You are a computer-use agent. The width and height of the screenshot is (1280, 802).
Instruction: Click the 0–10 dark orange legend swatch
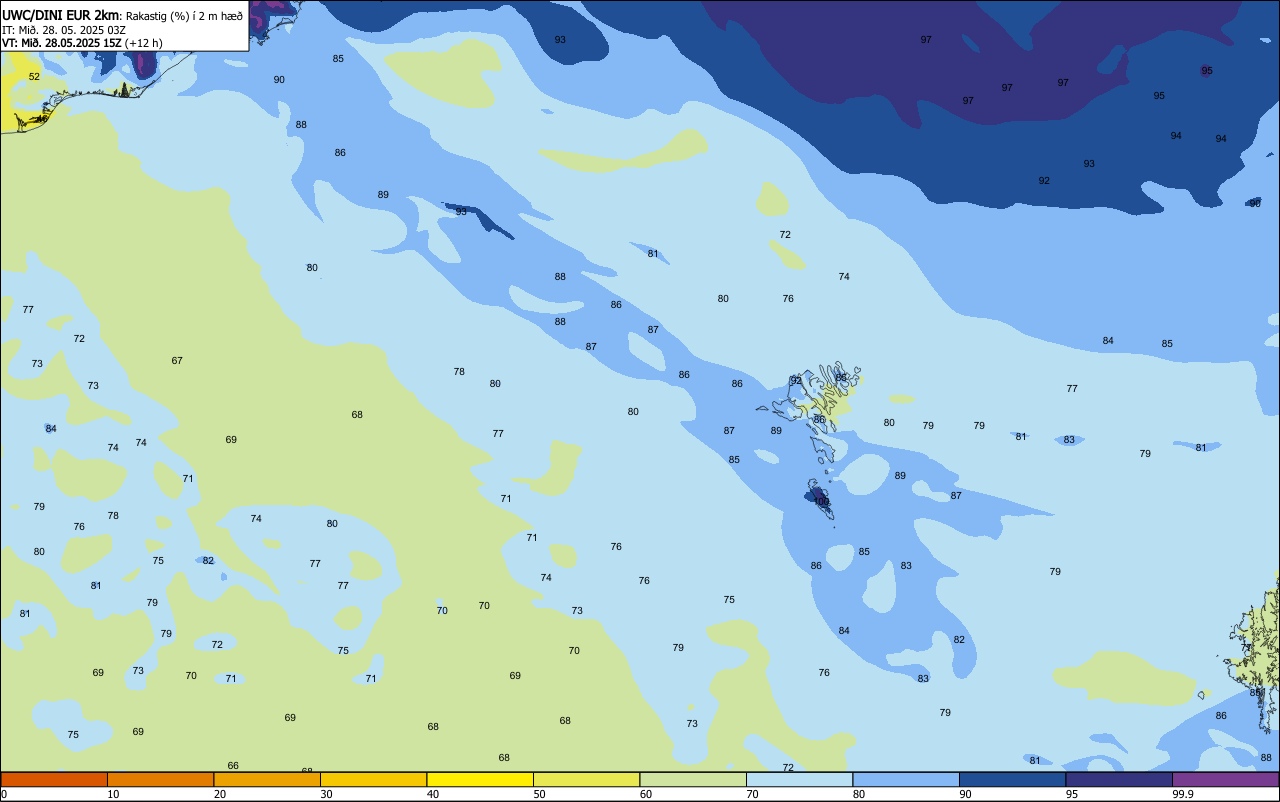point(54,779)
